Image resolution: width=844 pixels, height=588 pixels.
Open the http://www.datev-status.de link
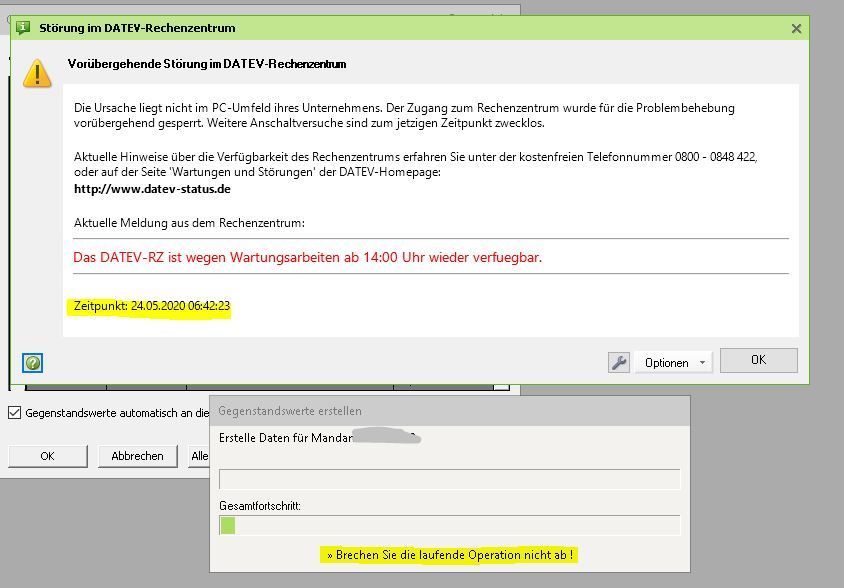coord(152,189)
